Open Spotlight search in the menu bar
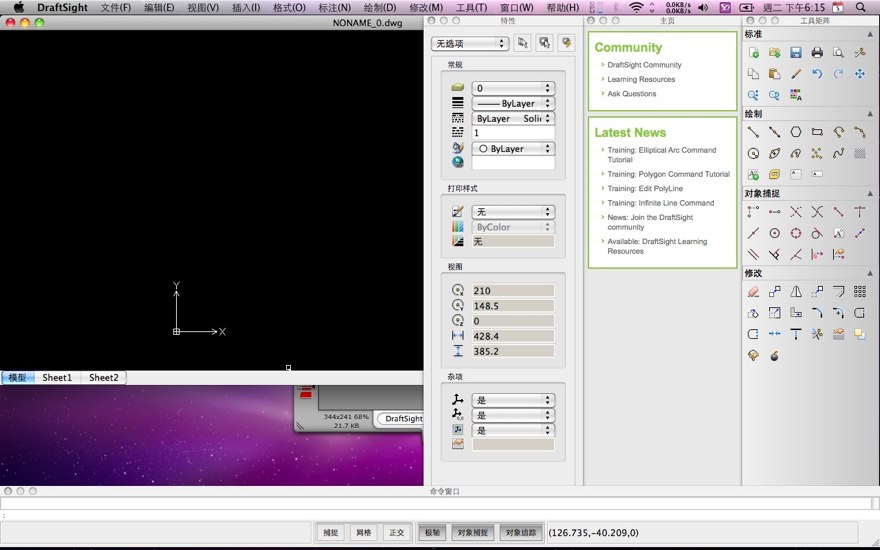This screenshot has width=880, height=550. click(861, 7)
